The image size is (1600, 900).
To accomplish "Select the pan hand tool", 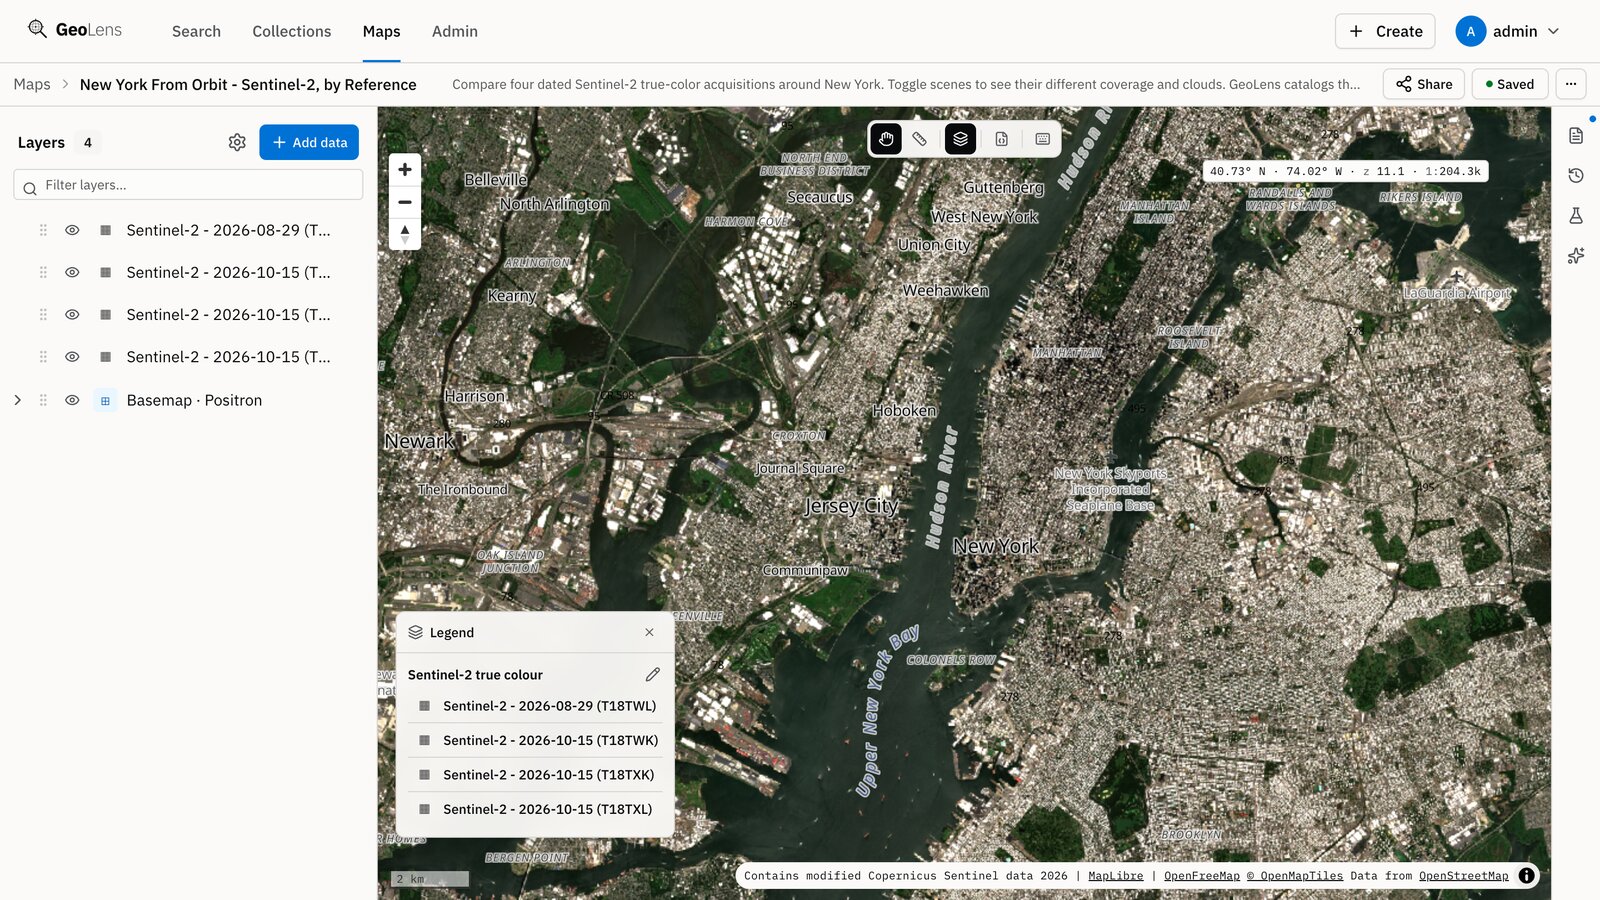I will click(x=886, y=139).
